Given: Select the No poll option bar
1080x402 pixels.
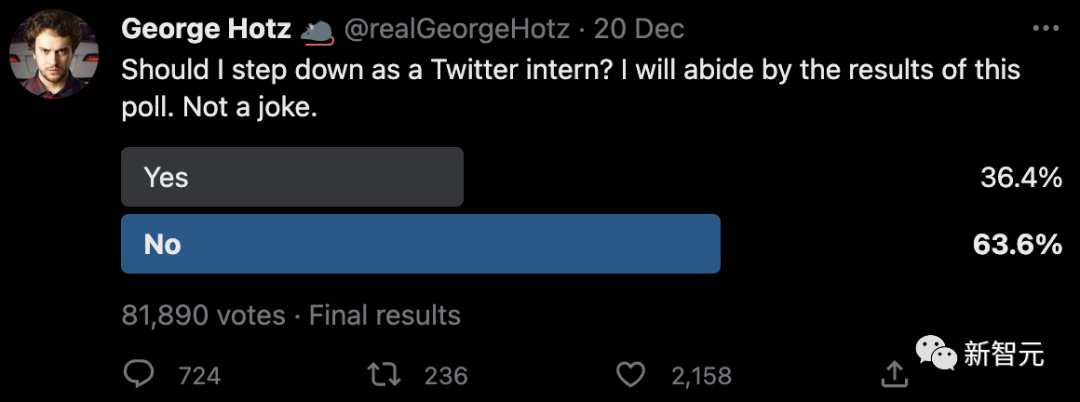Looking at the screenshot, I should (420, 243).
